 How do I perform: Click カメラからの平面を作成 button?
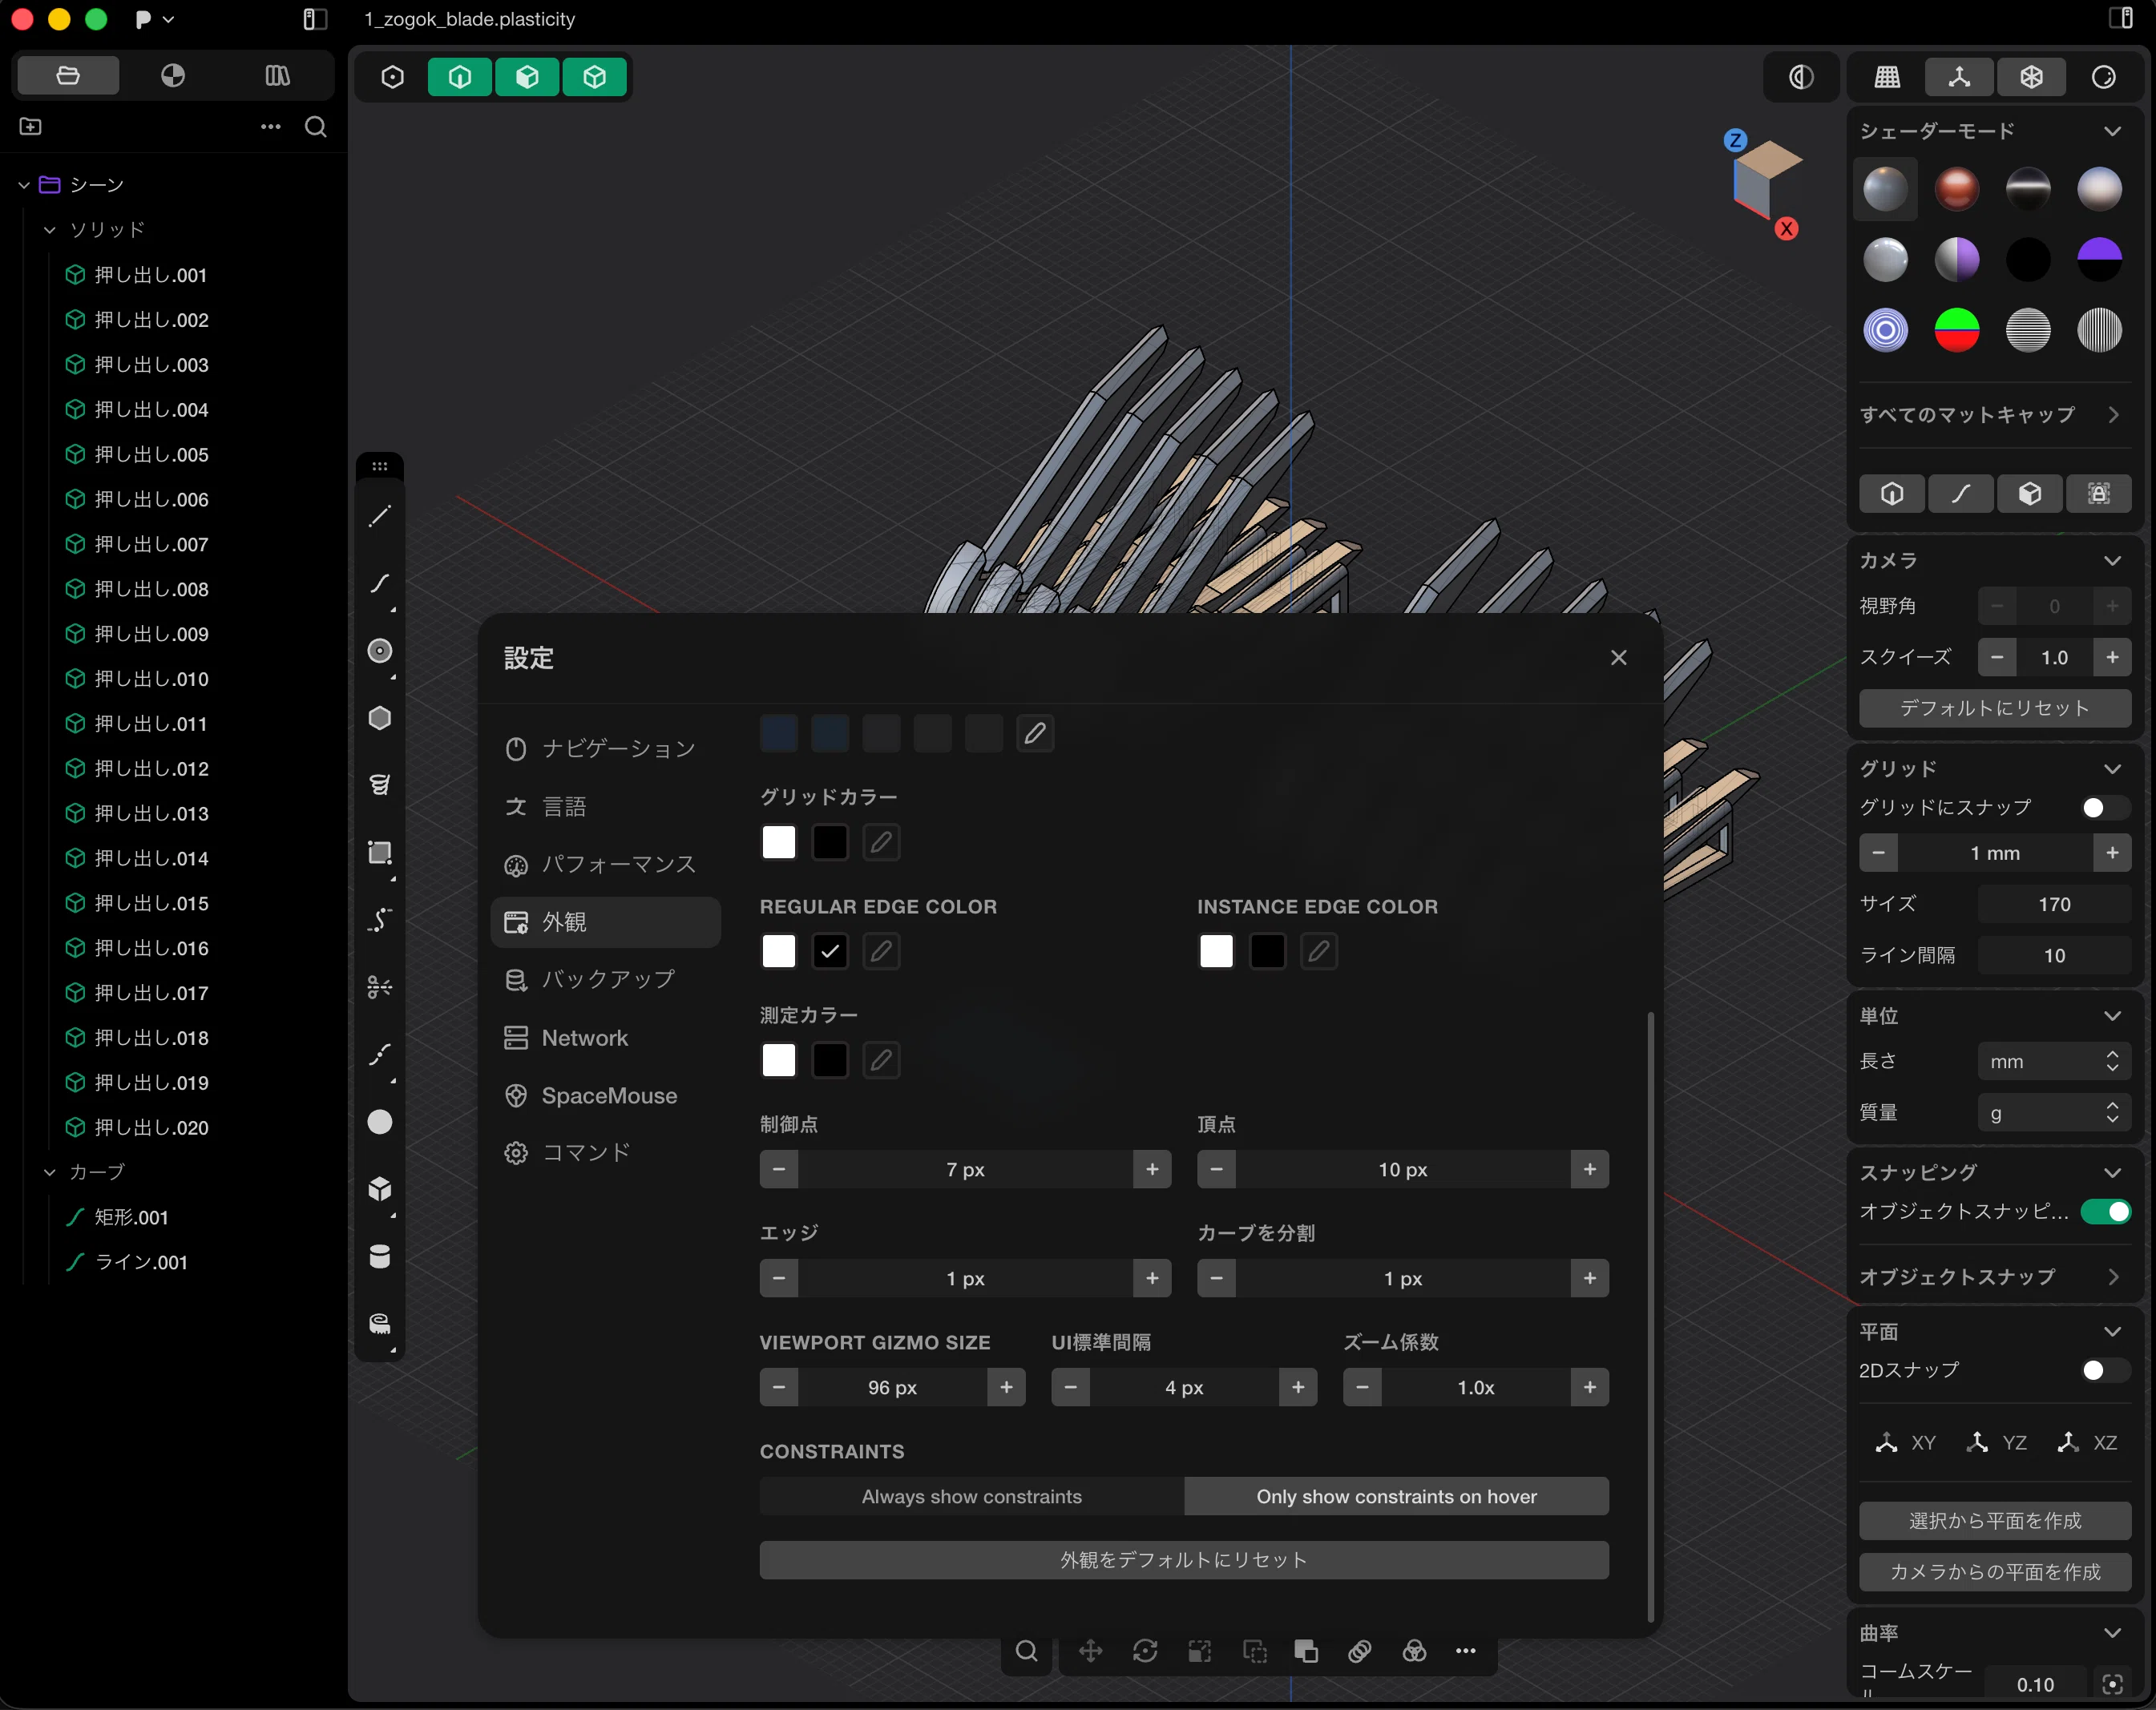(x=1994, y=1572)
